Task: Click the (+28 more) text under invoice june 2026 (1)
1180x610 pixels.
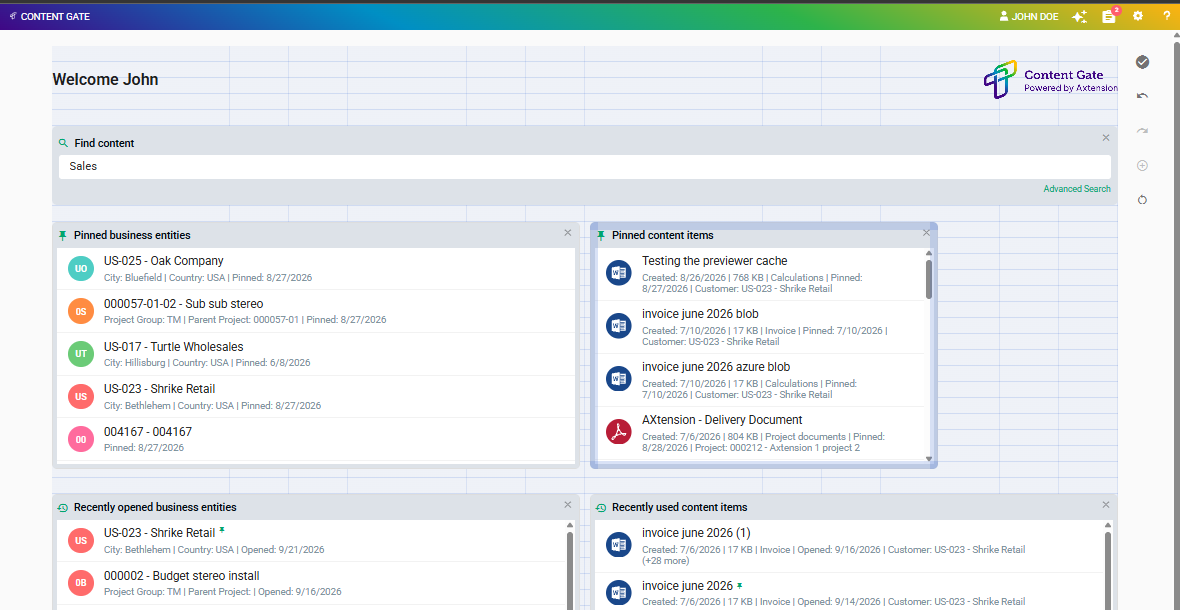Action: tap(665, 561)
